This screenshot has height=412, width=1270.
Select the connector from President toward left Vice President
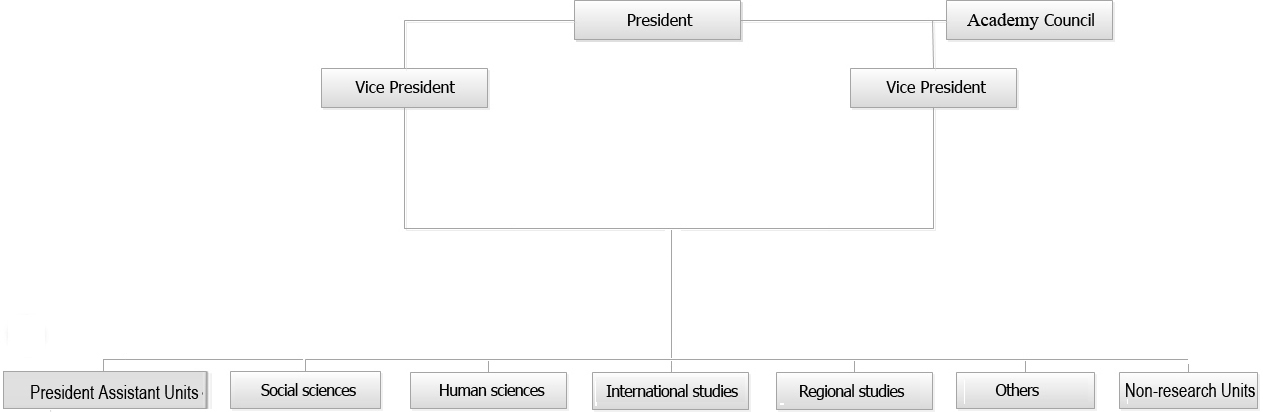[x=489, y=20]
